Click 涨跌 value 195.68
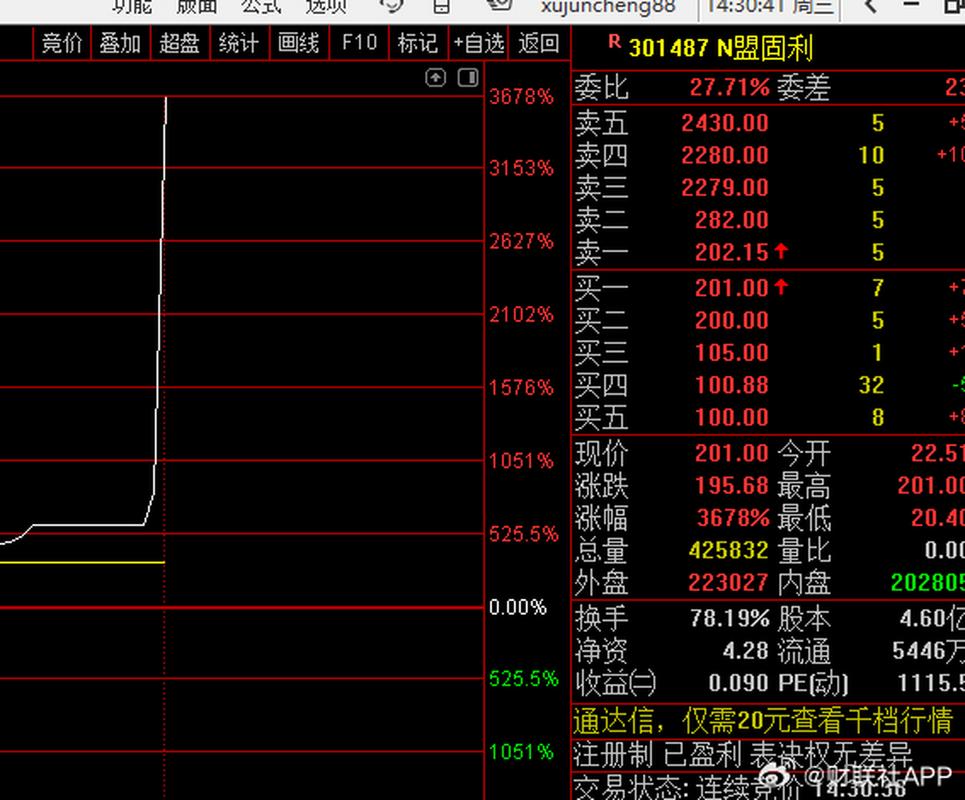 click(732, 486)
